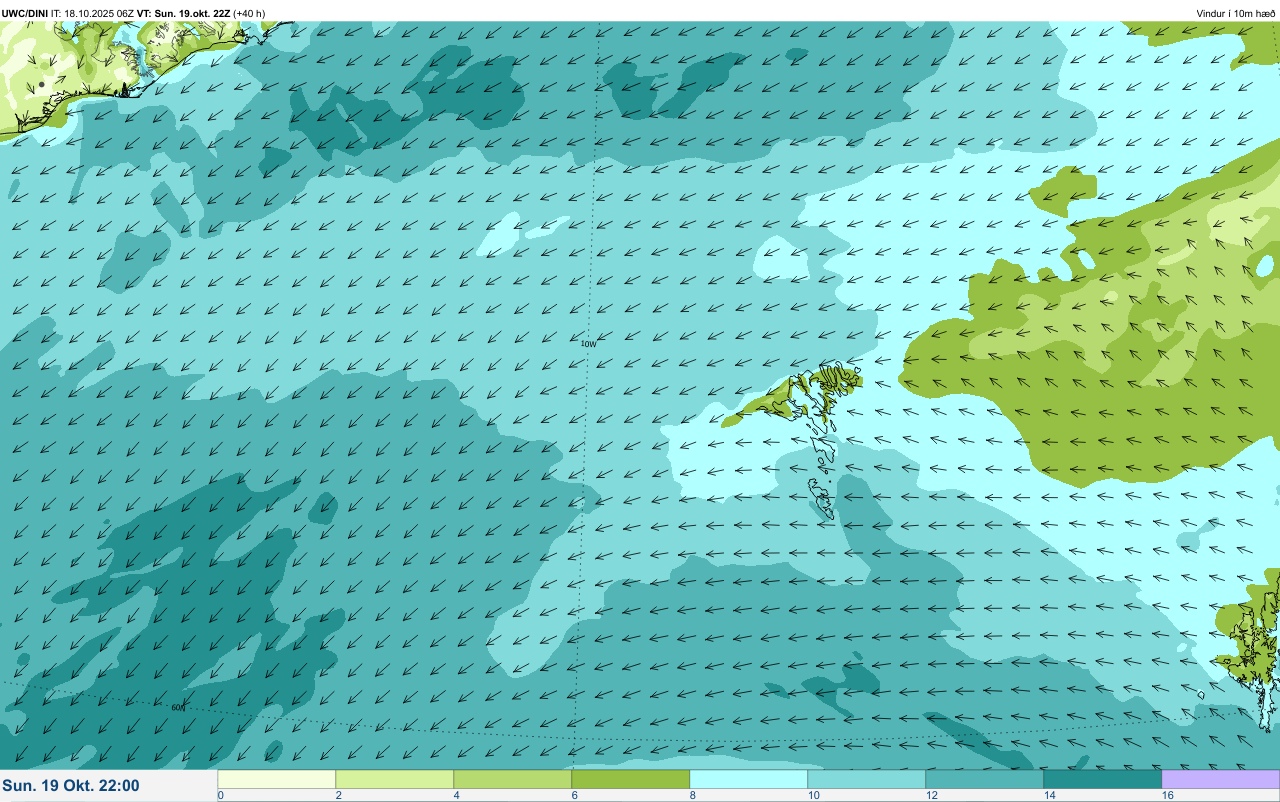Click the legend value '0'
Viewport: 1280px width, 802px height.
pyautogui.click(x=220, y=796)
